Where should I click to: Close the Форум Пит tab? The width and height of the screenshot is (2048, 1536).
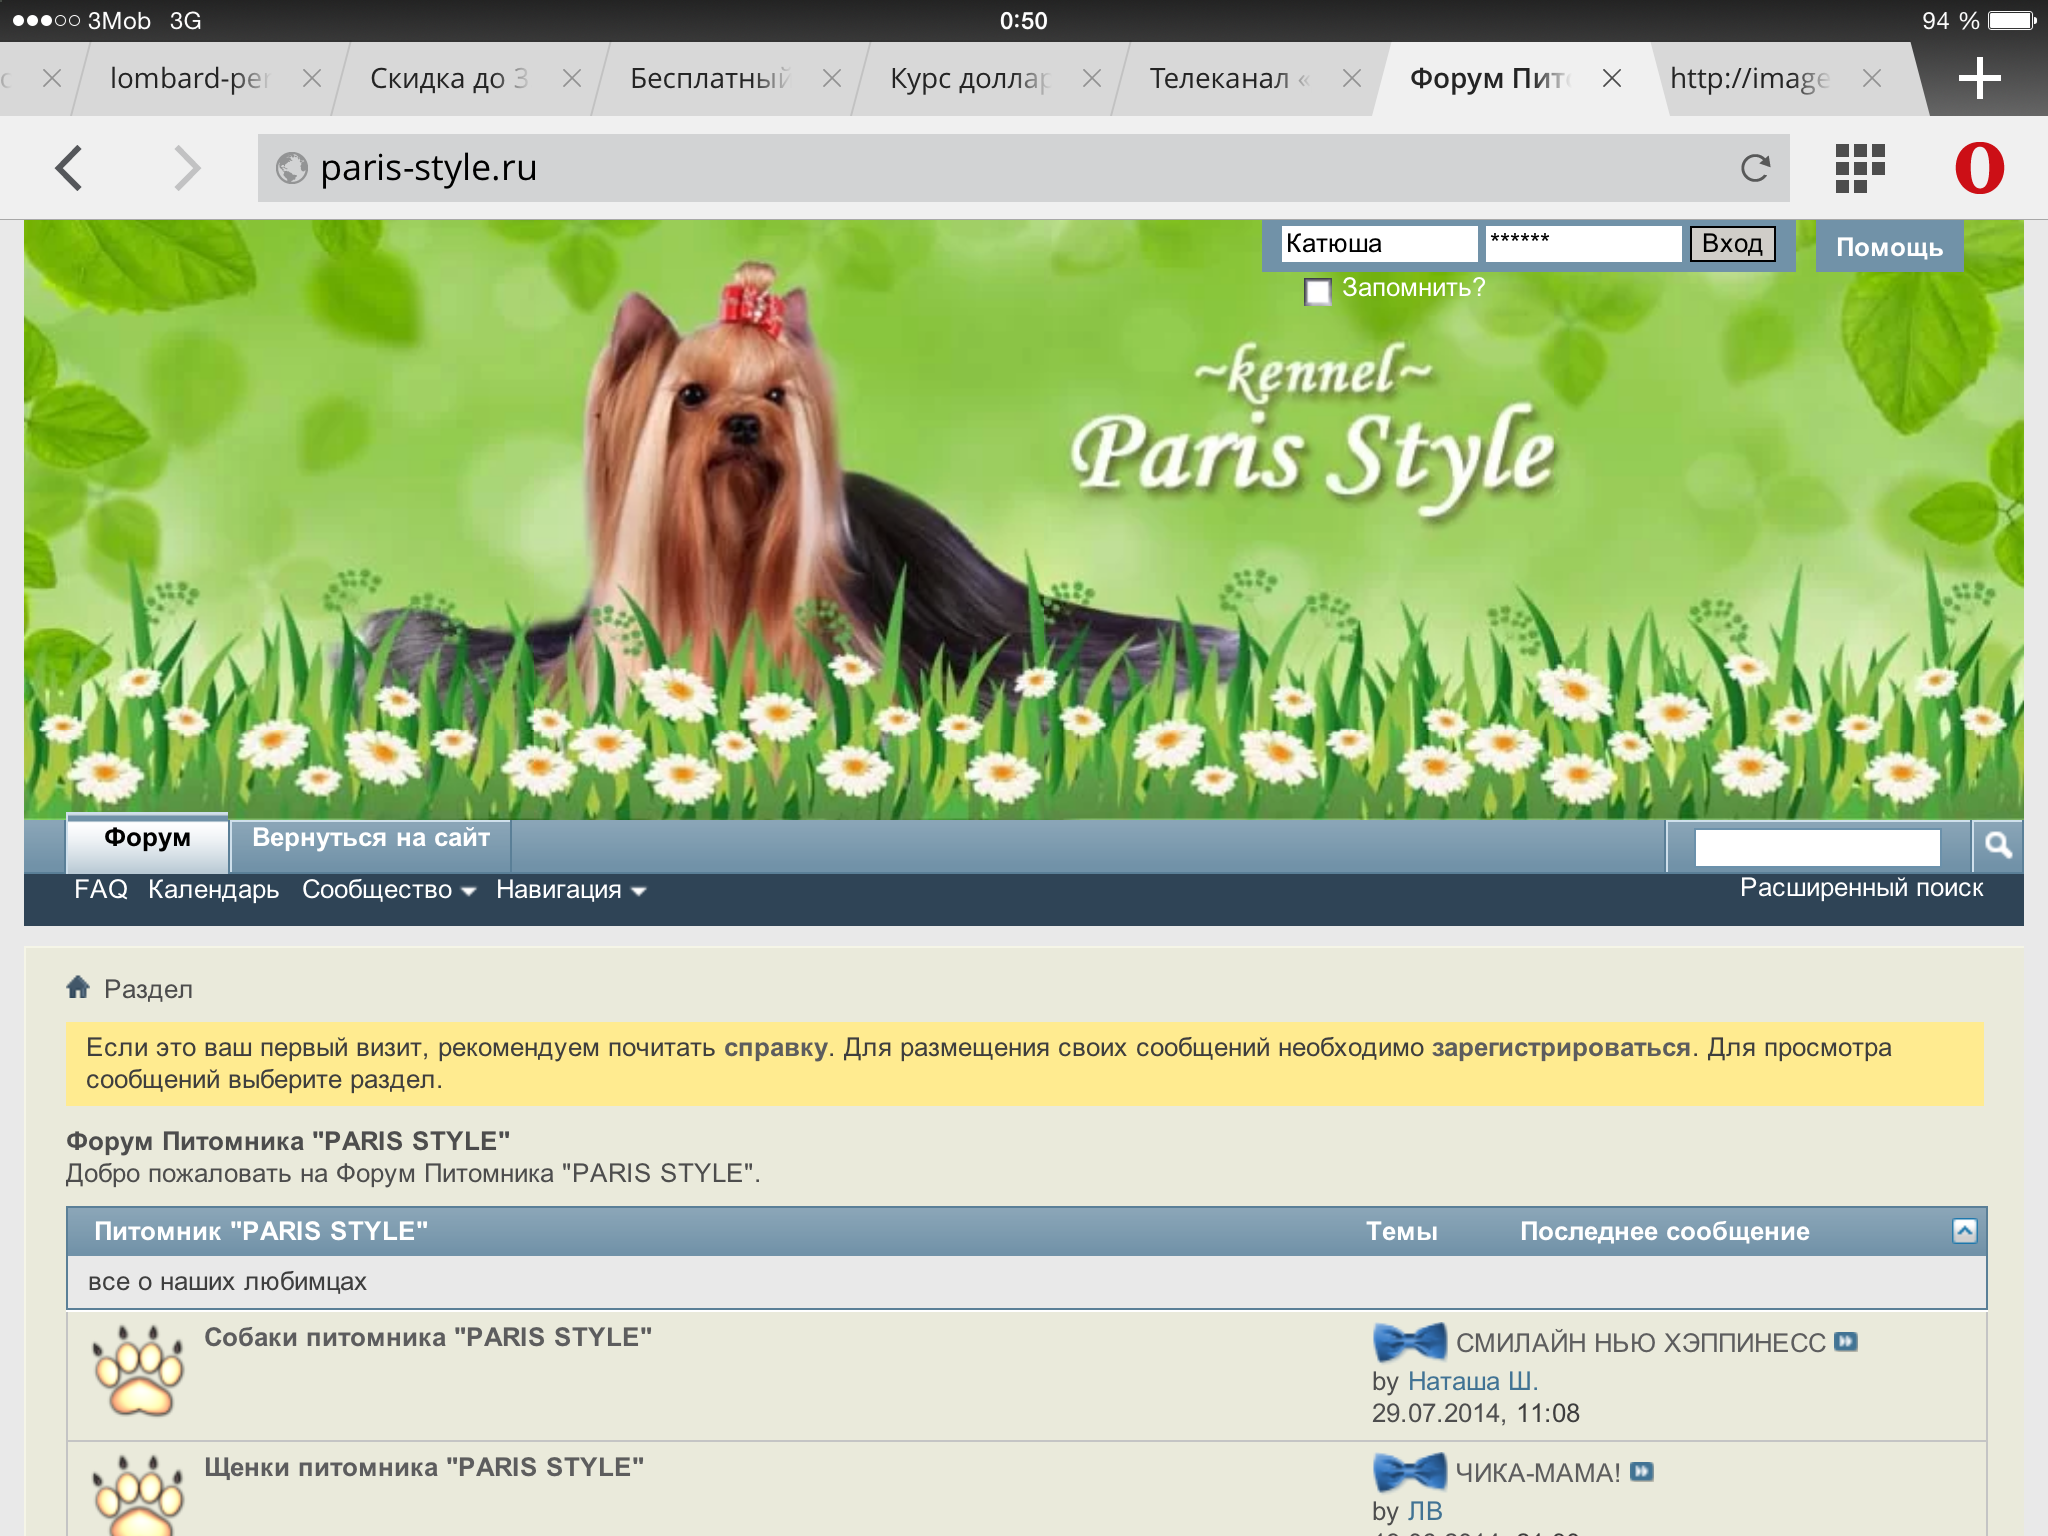click(1612, 78)
